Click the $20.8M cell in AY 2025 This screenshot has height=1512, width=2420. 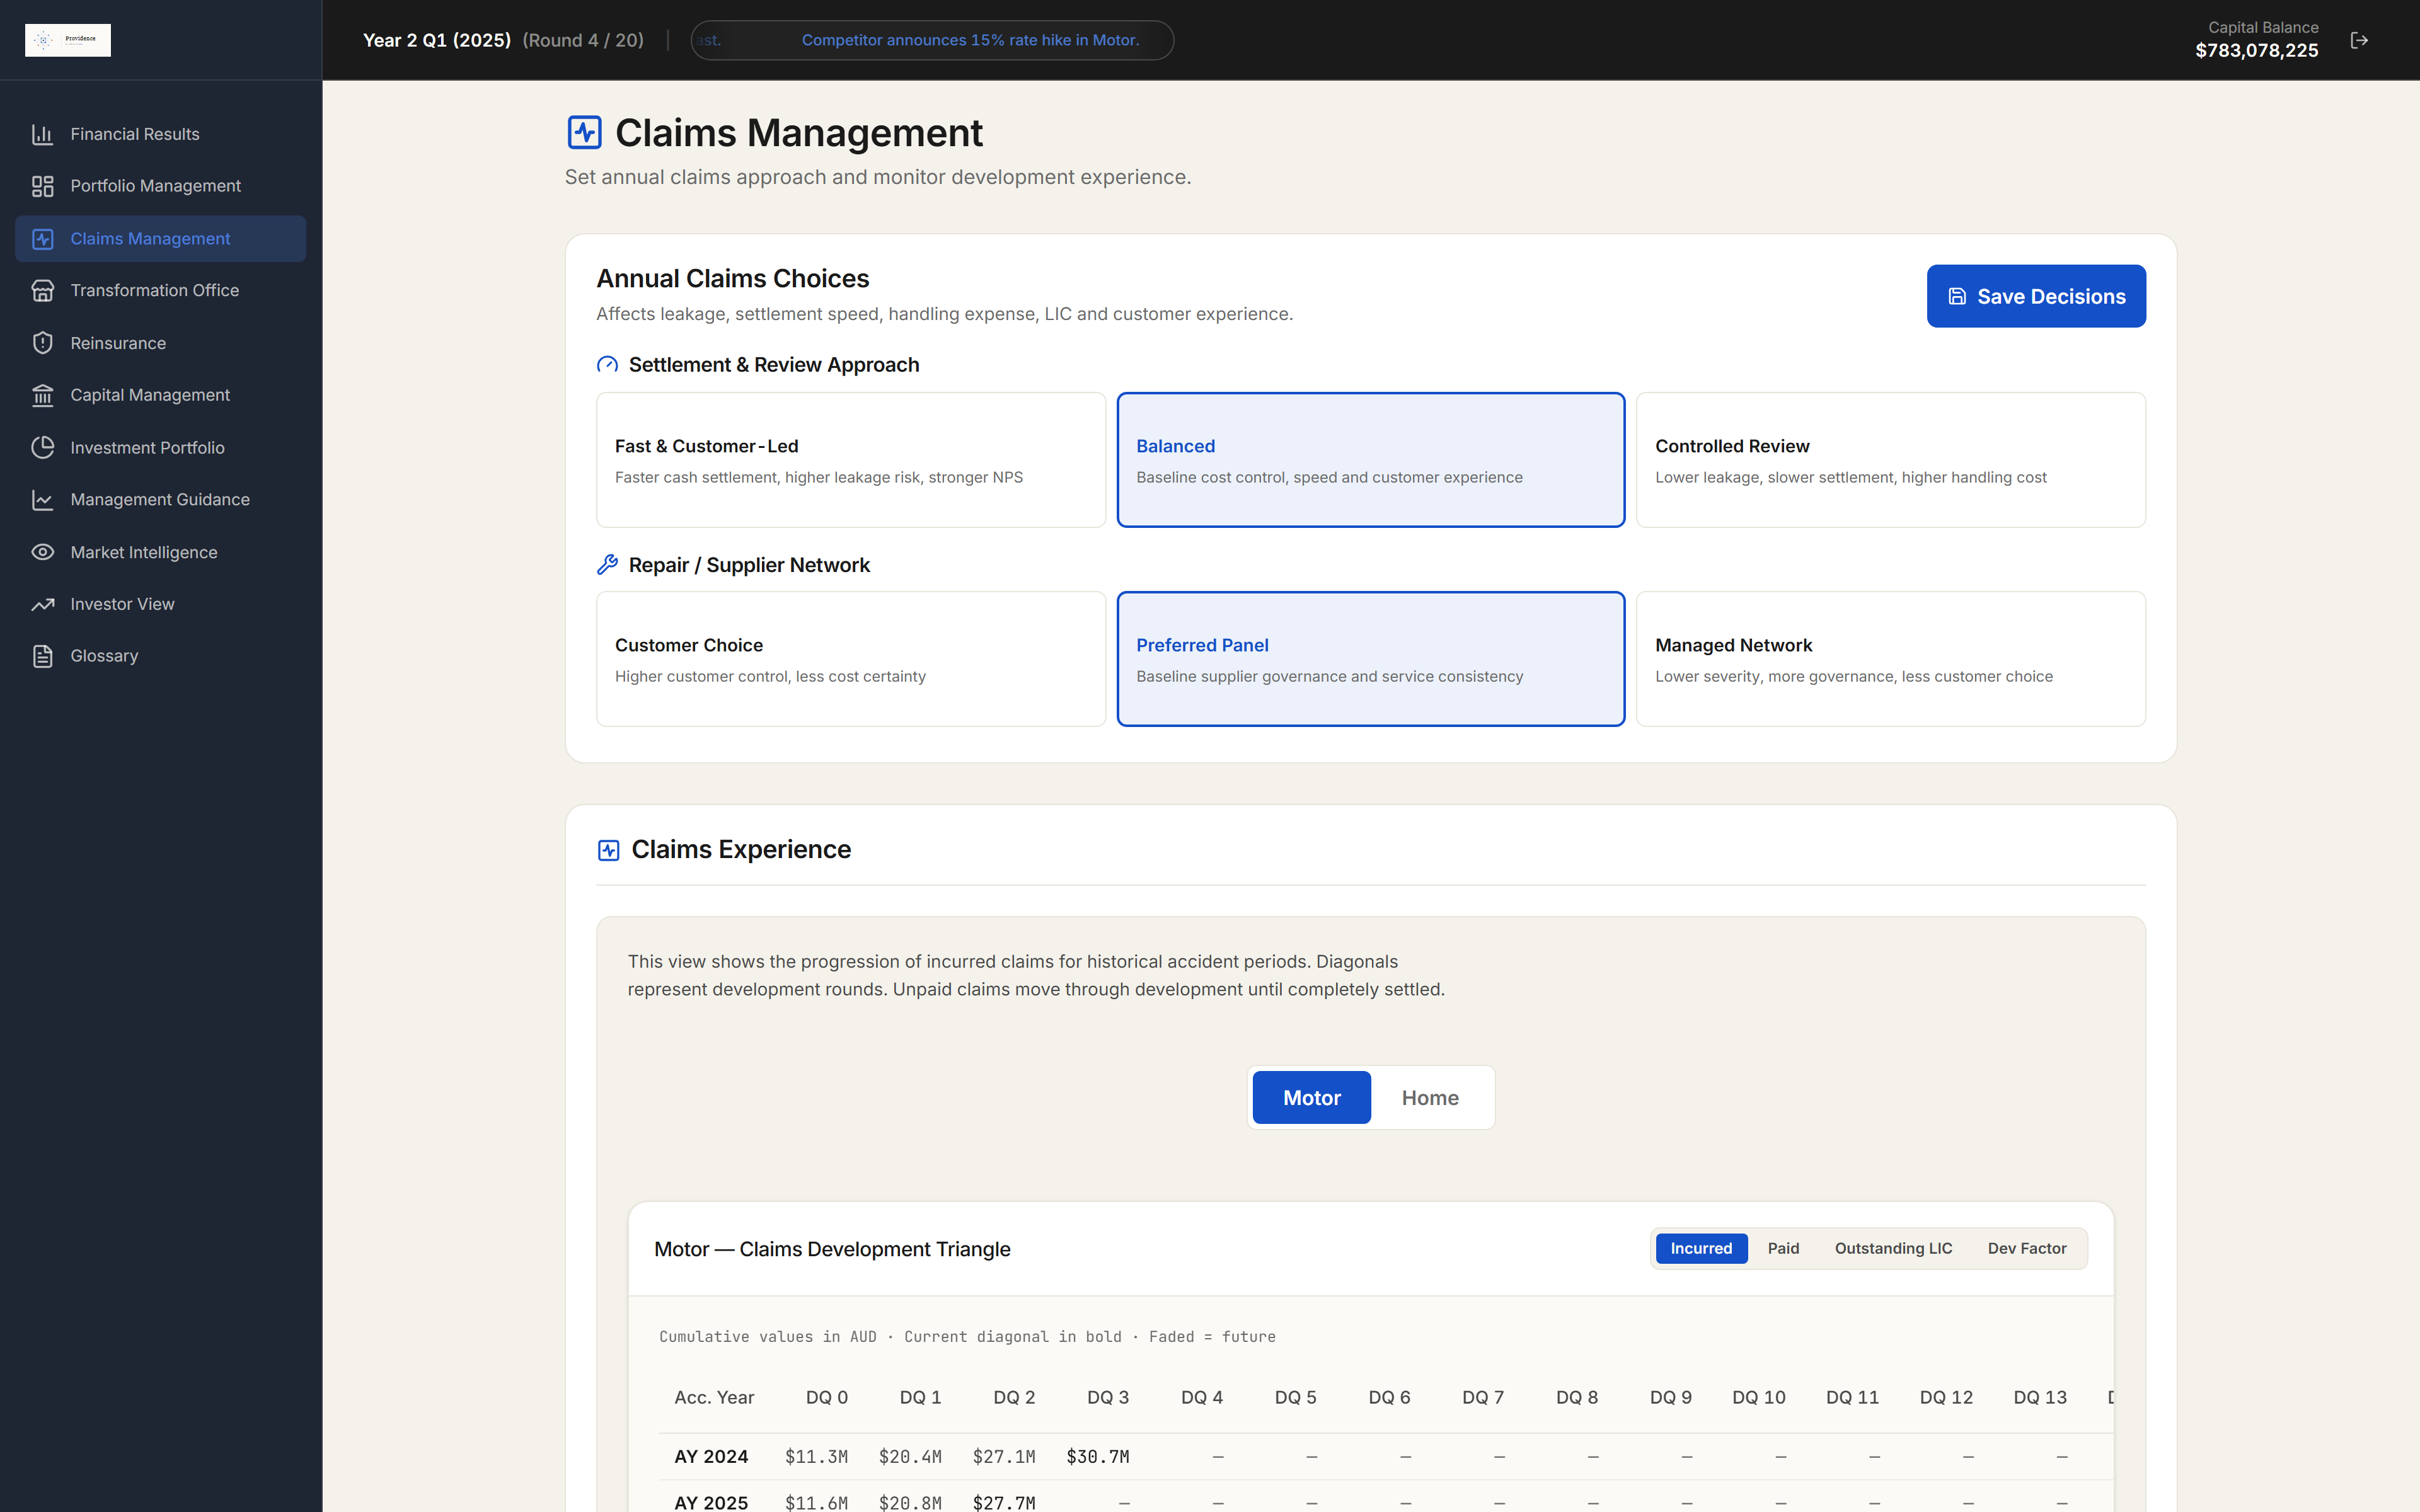910,1502
